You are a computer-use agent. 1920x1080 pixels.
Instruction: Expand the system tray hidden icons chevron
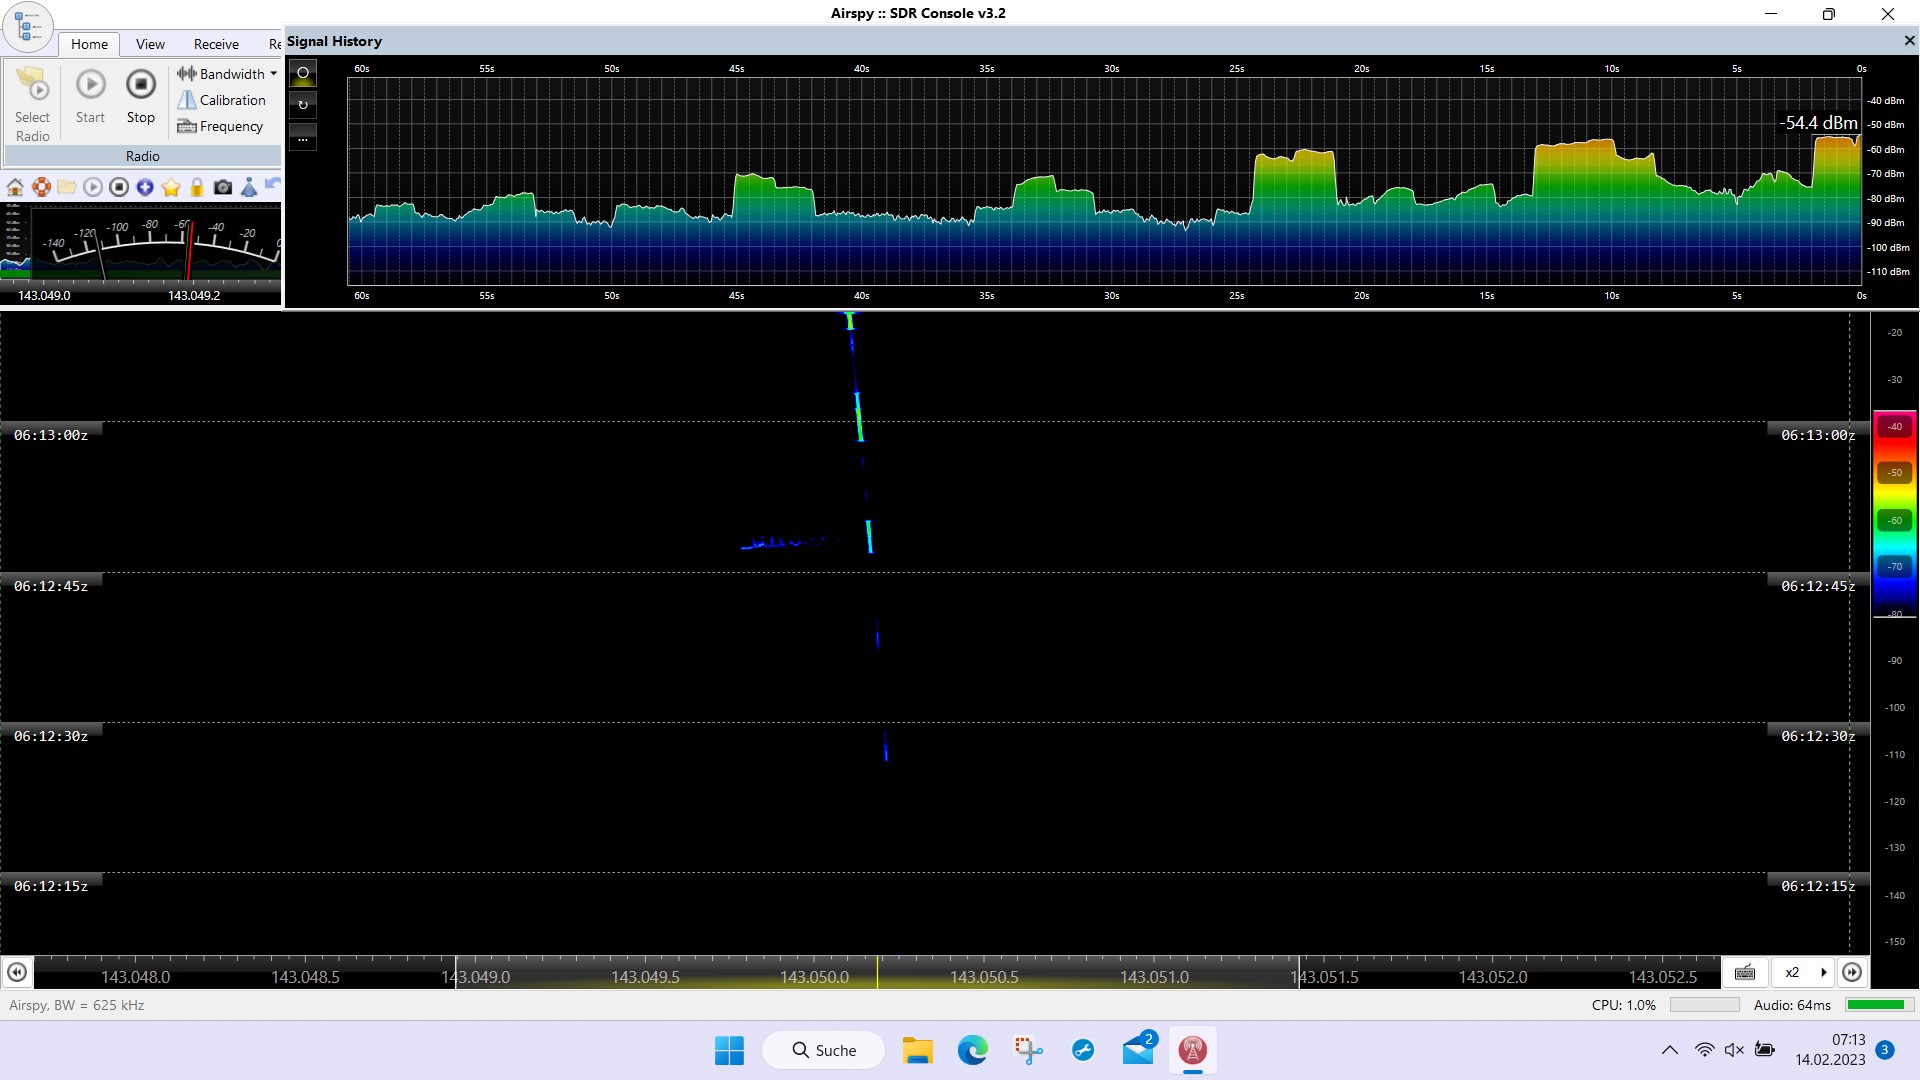[x=1670, y=1050]
